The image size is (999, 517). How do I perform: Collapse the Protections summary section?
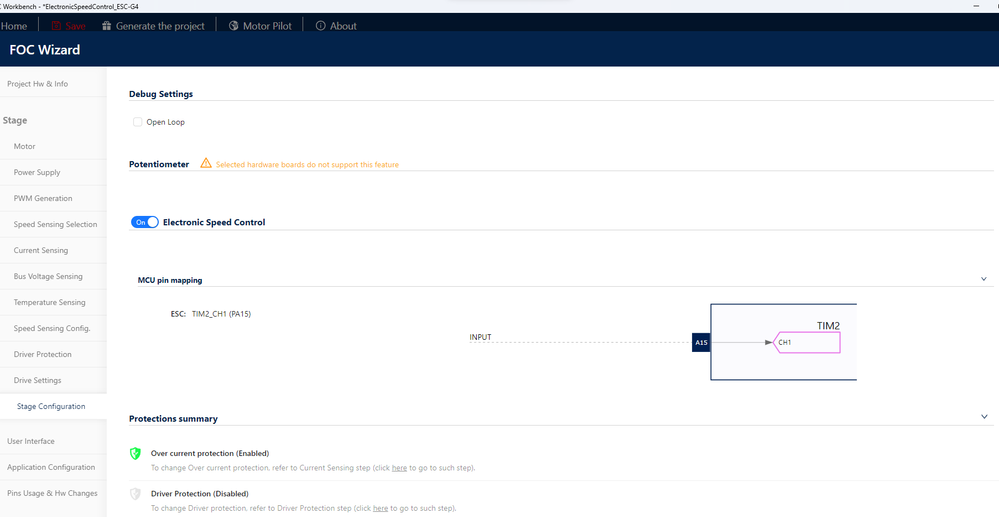click(984, 417)
